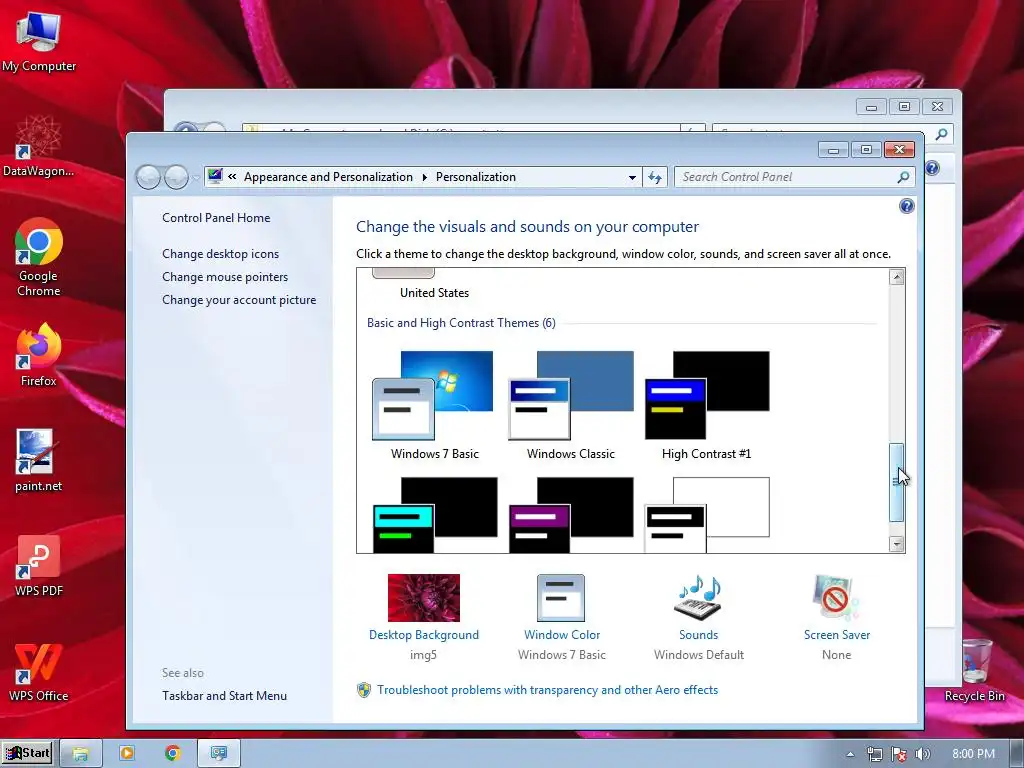Open Chrome from the taskbar
This screenshot has width=1024, height=768.
click(x=172, y=753)
